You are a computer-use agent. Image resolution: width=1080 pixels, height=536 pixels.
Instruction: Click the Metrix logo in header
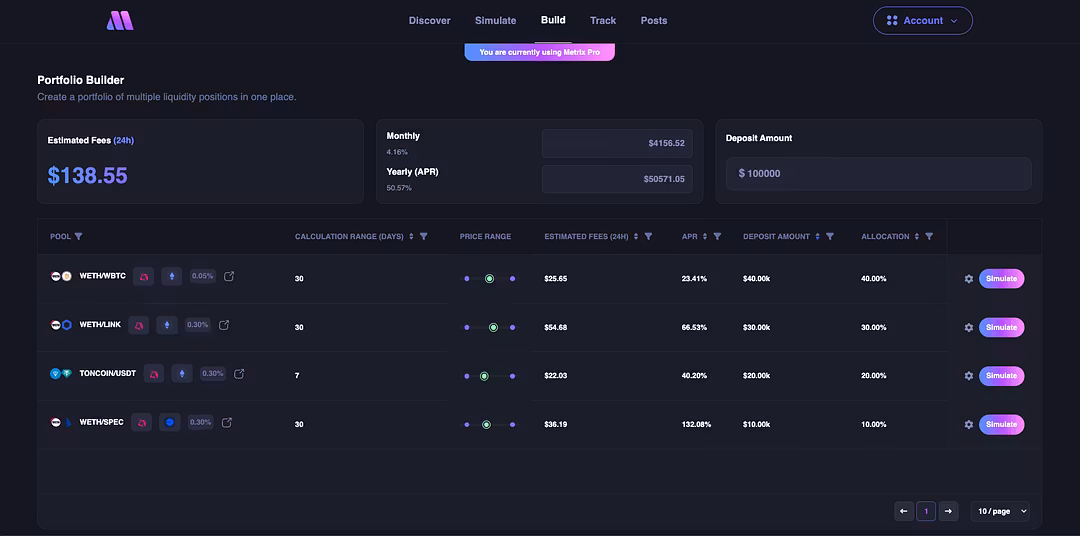coord(120,21)
